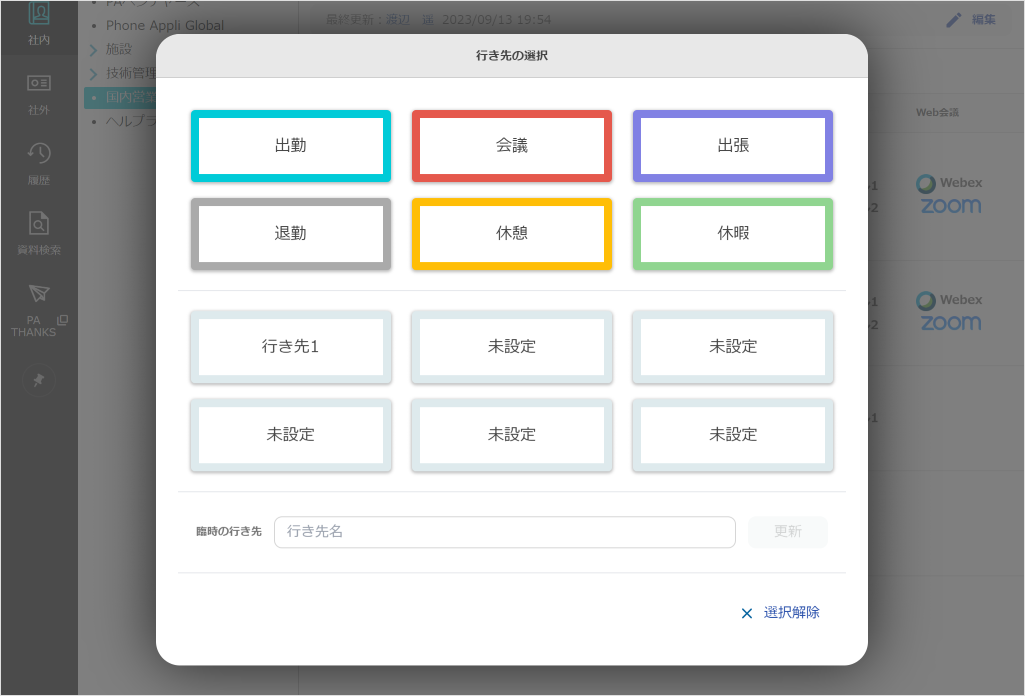Click the 編集 edit button
1025x696 pixels.
coord(971,19)
